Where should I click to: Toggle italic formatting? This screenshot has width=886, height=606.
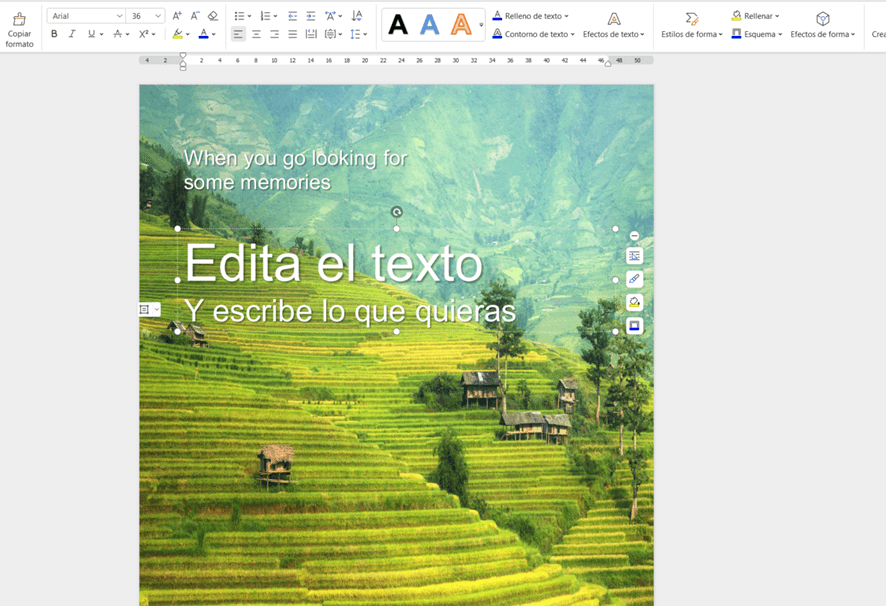point(72,34)
